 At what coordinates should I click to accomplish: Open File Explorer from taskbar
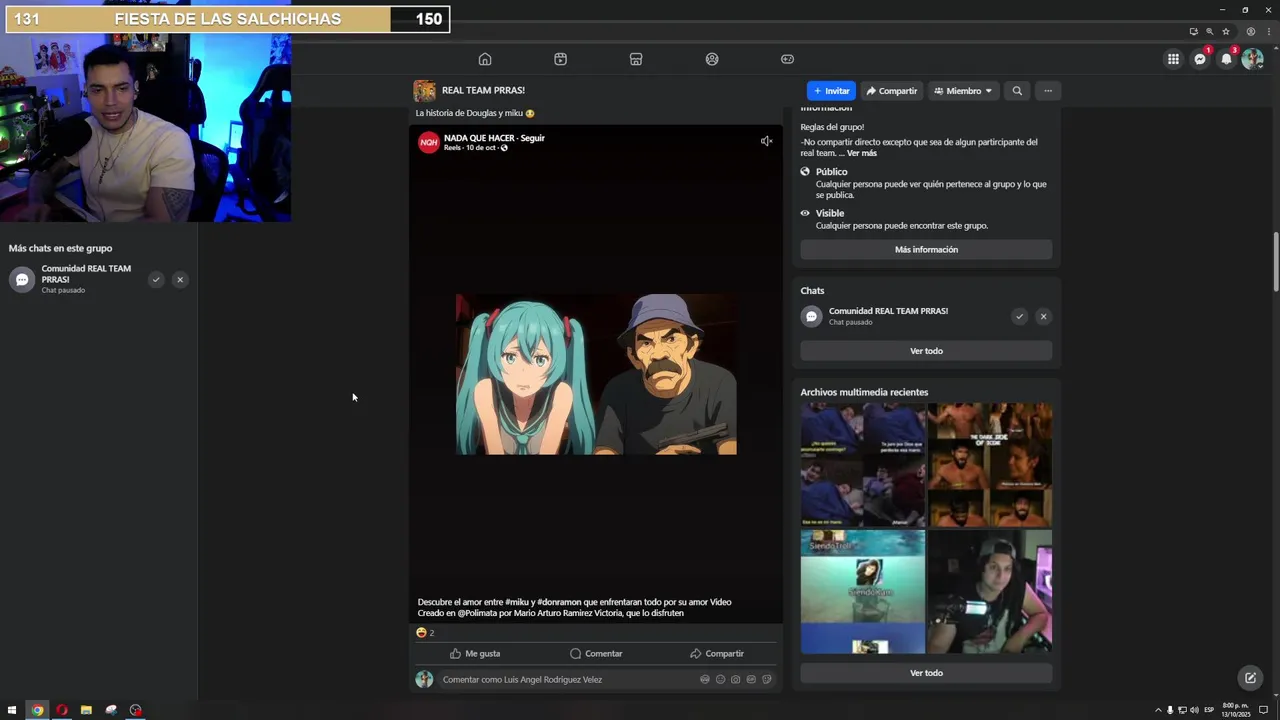(86, 710)
